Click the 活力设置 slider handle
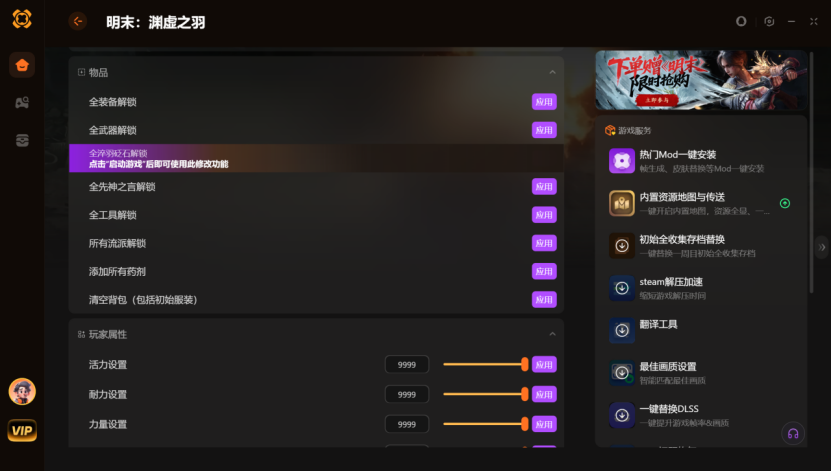 tap(525, 365)
